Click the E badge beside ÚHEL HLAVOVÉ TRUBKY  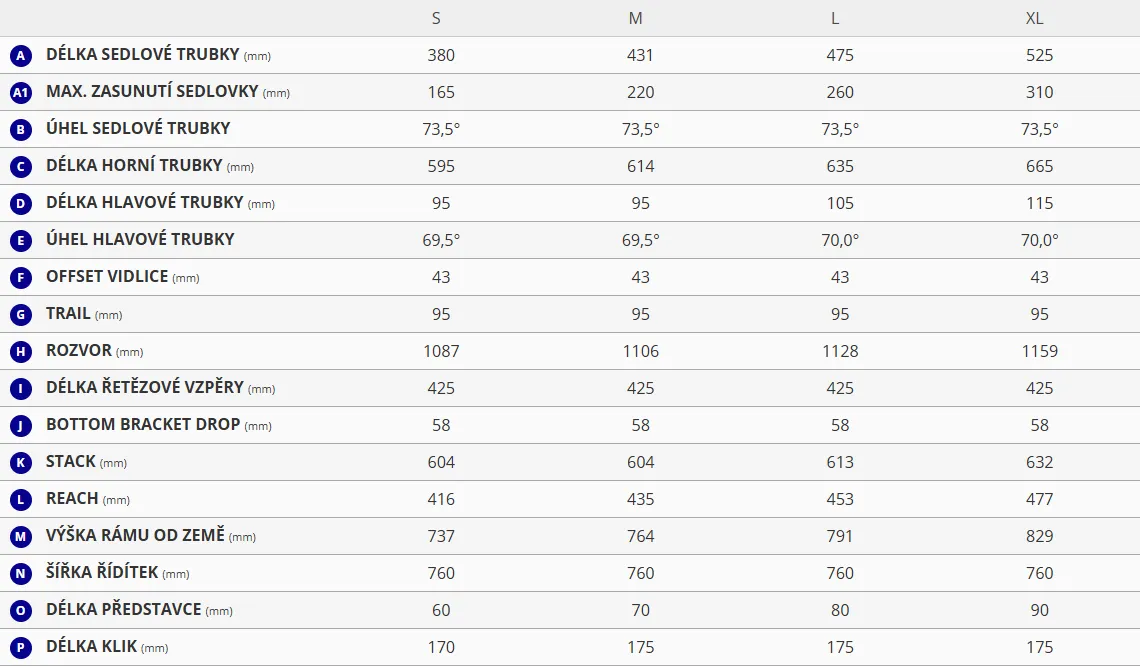point(21,240)
